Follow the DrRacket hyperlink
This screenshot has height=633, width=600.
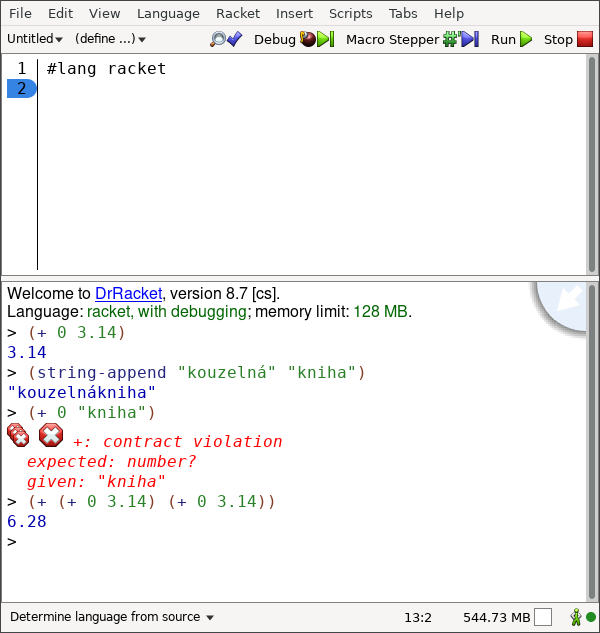[128, 293]
